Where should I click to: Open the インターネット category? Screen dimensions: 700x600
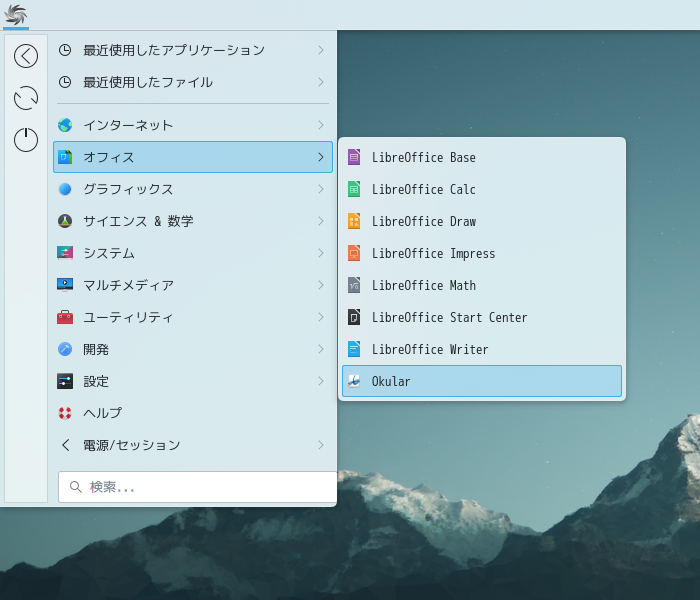click(x=193, y=125)
